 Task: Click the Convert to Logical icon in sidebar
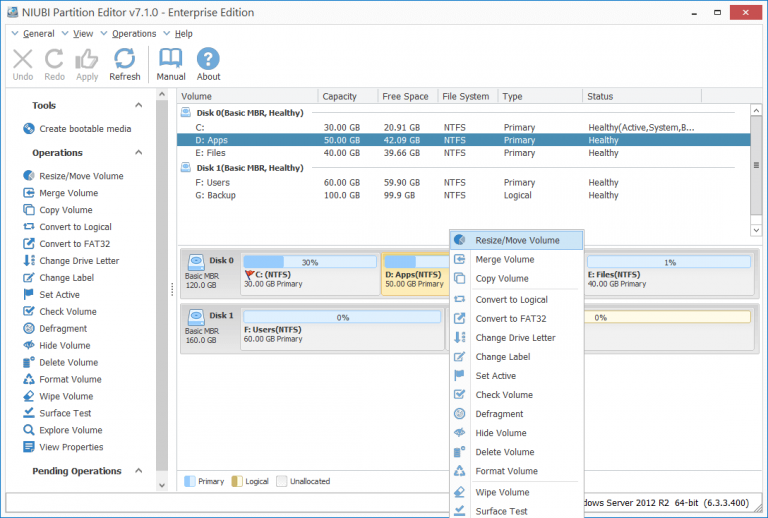(x=28, y=227)
